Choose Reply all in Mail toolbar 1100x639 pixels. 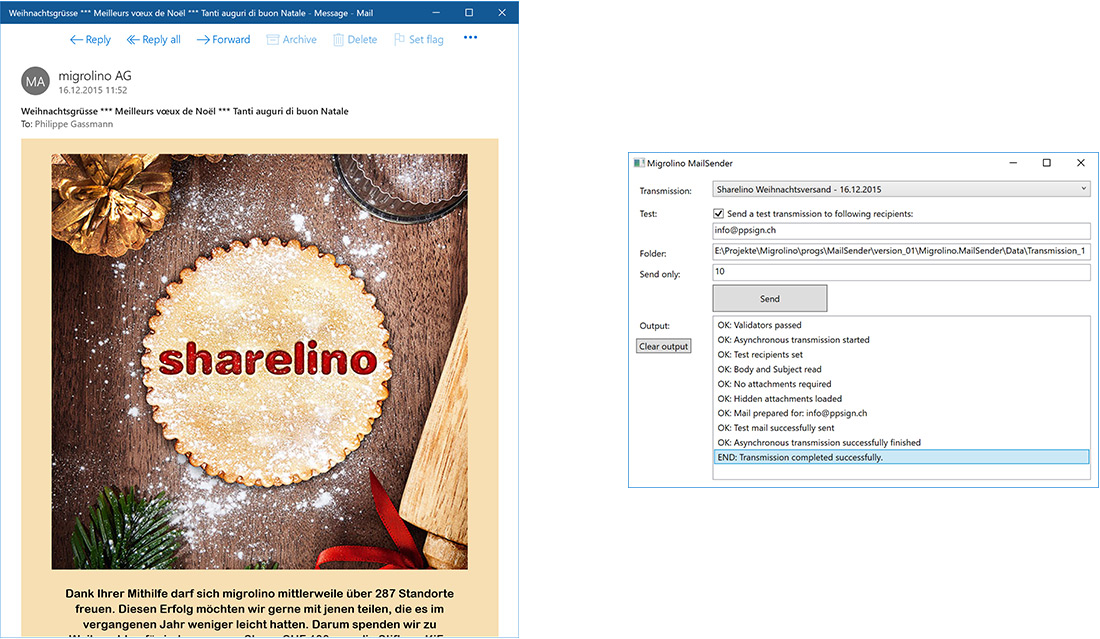[154, 40]
